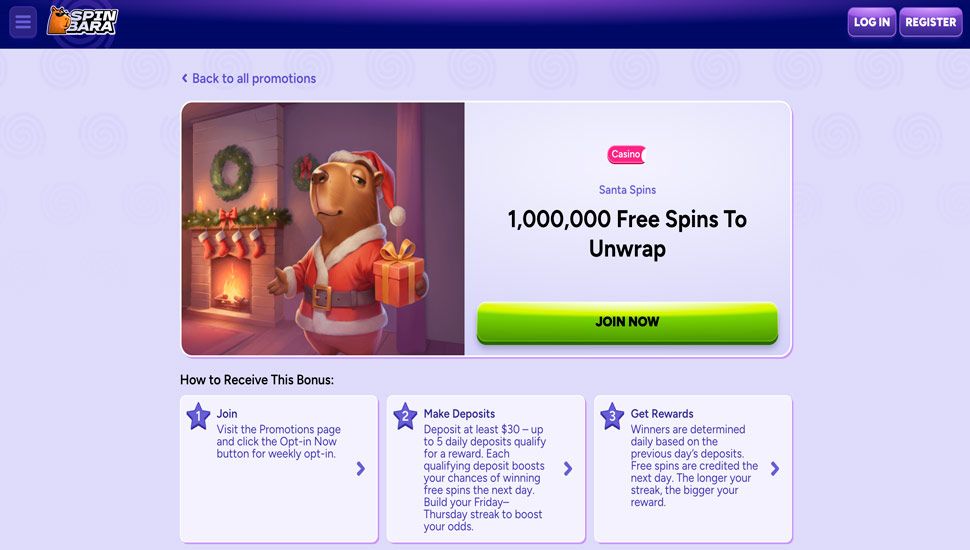Click the step 2 star icon
The width and height of the screenshot is (970, 550).
pos(405,416)
